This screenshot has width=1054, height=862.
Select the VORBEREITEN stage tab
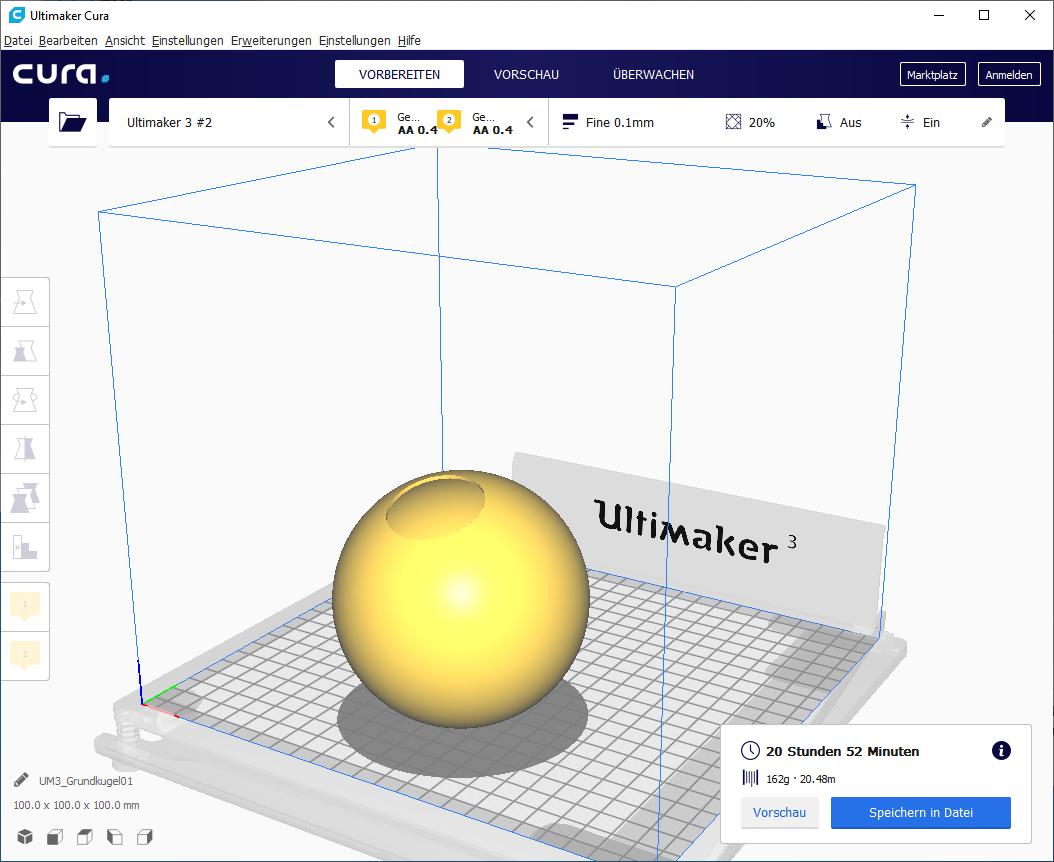[399, 74]
